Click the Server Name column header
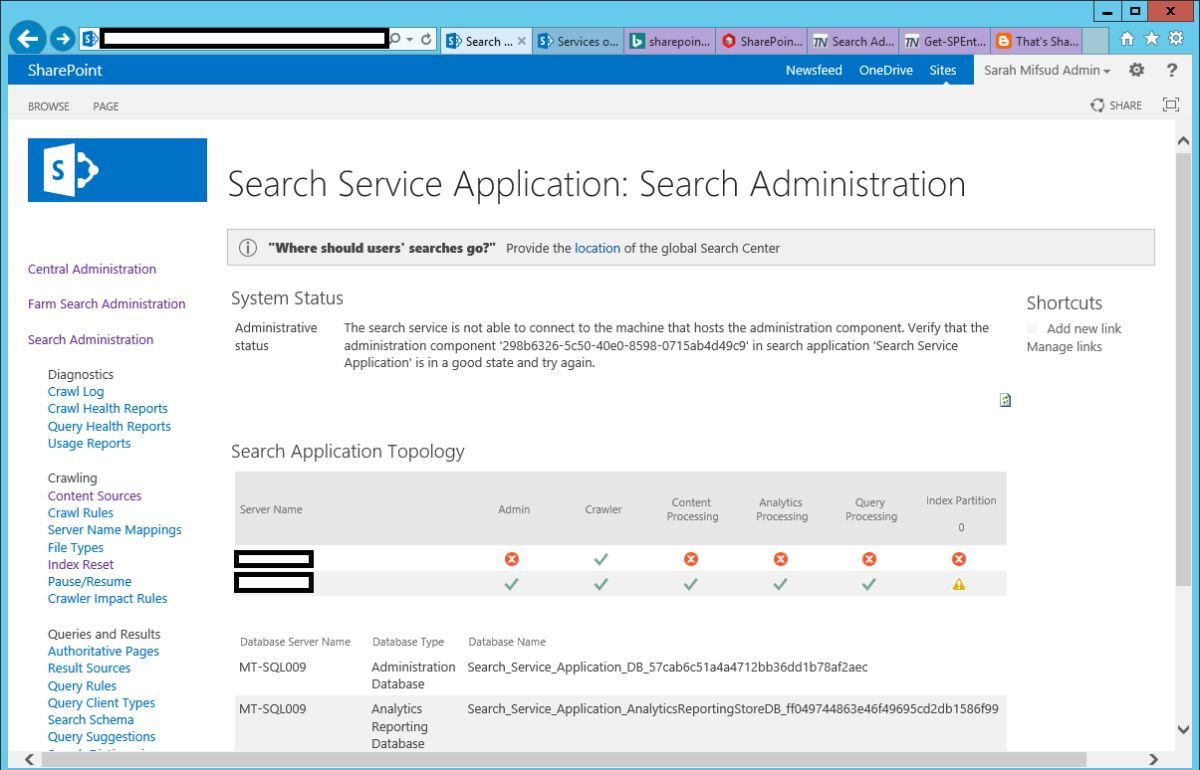 click(x=271, y=510)
